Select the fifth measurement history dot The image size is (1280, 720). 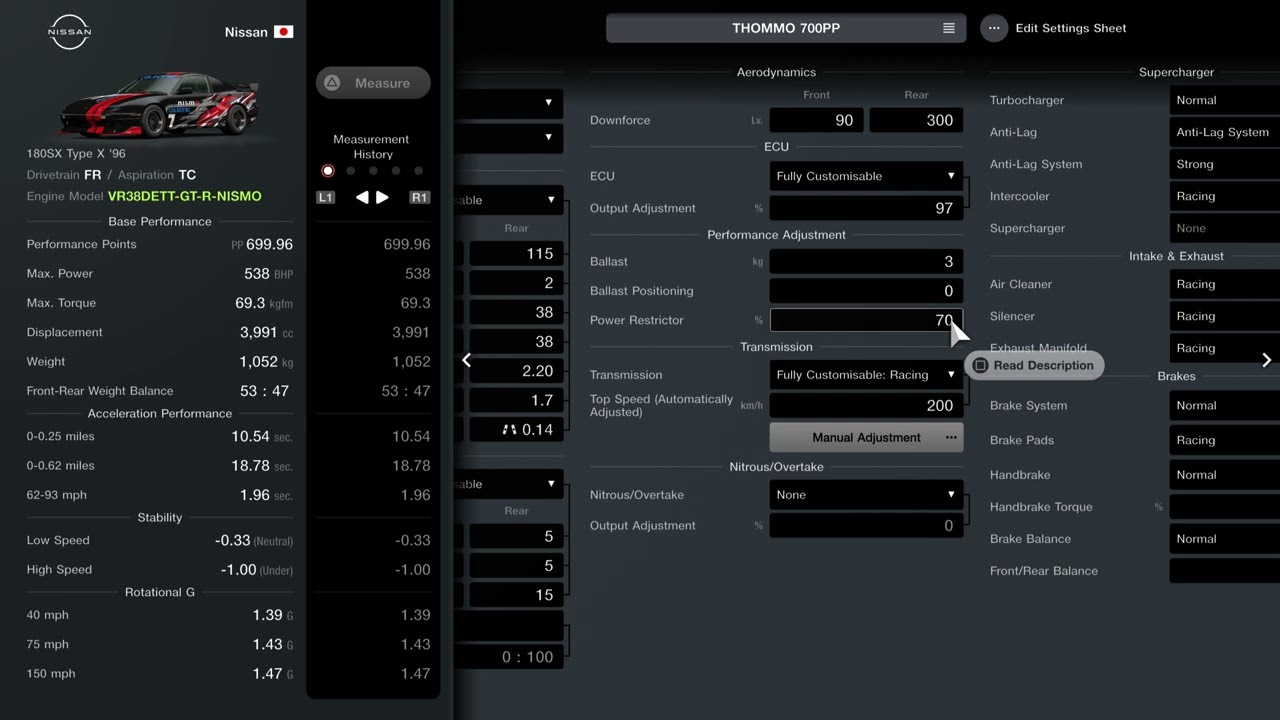[x=418, y=171]
